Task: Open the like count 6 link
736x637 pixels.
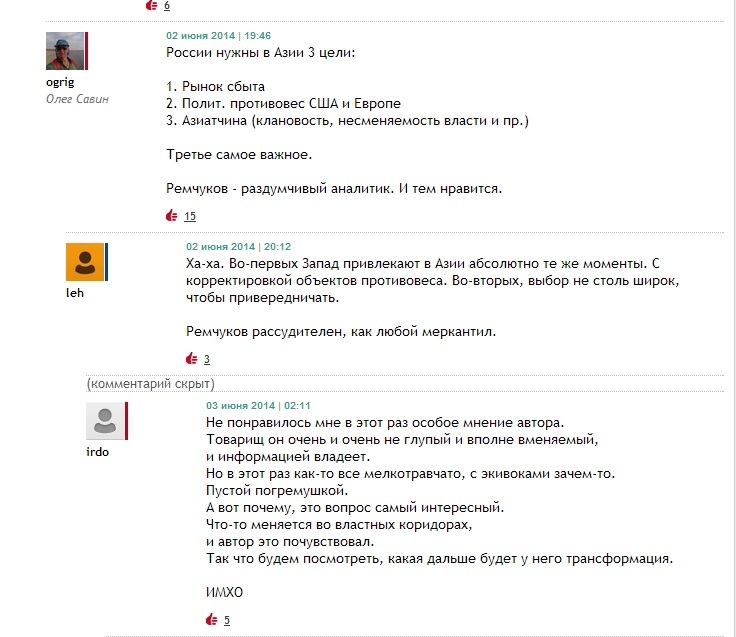Action: pos(167,6)
